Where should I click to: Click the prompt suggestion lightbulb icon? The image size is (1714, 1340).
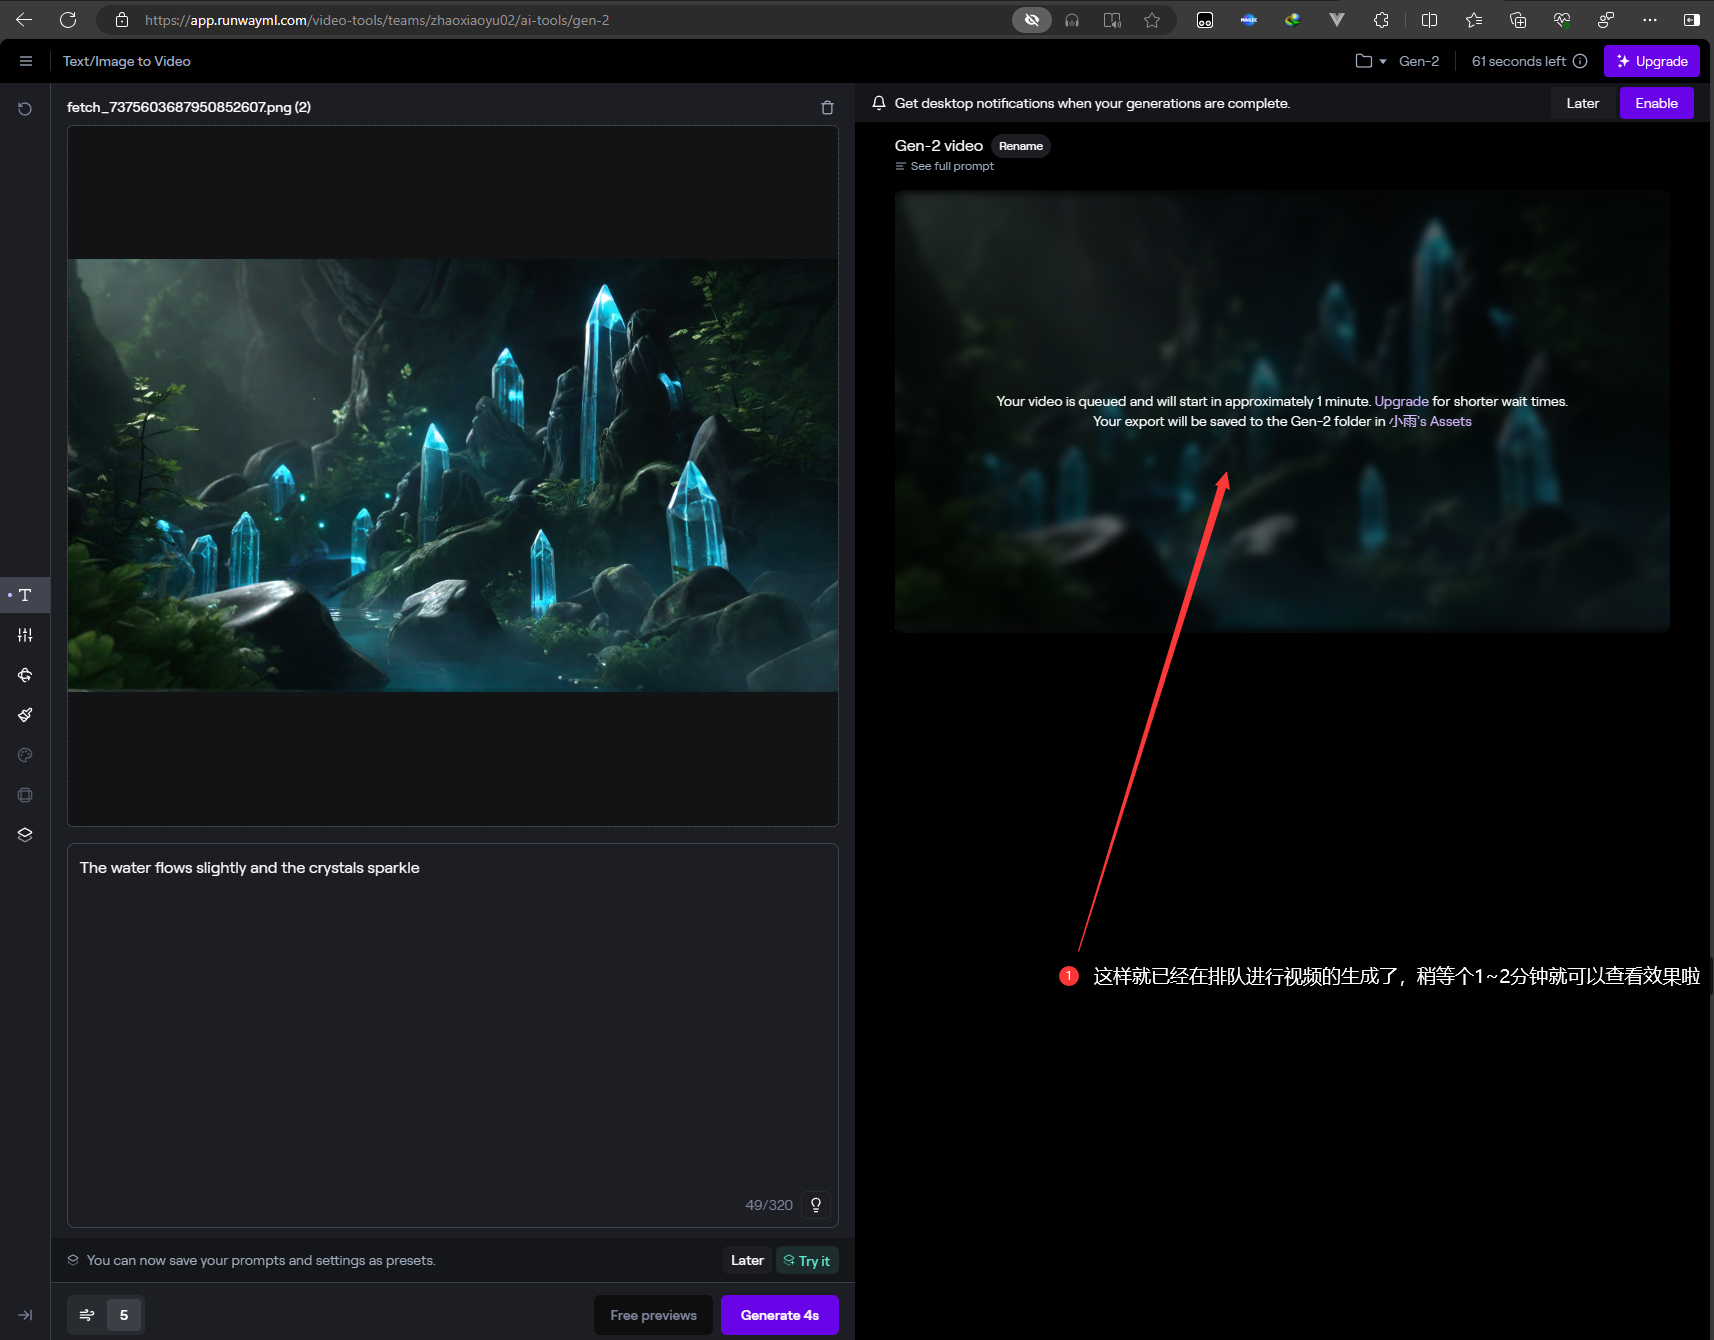(x=816, y=1205)
